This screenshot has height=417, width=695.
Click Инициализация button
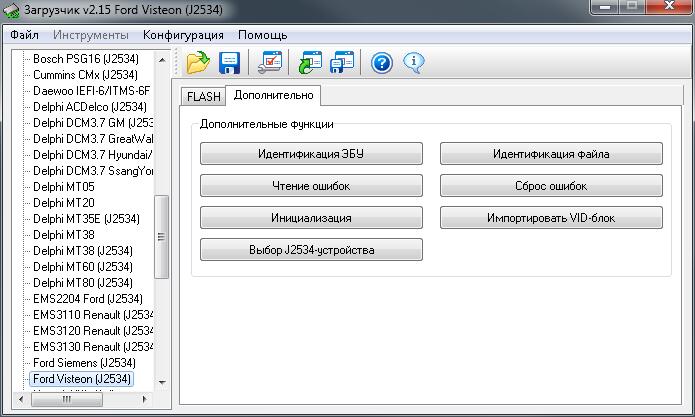(311, 218)
